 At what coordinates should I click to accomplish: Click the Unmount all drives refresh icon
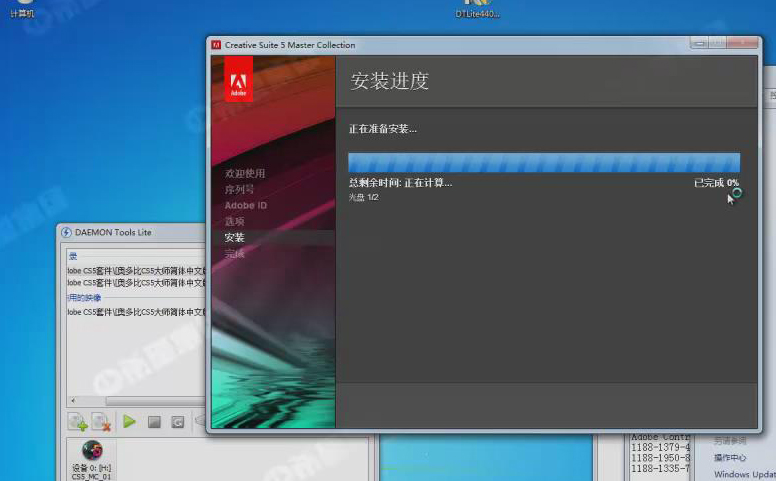[177, 422]
